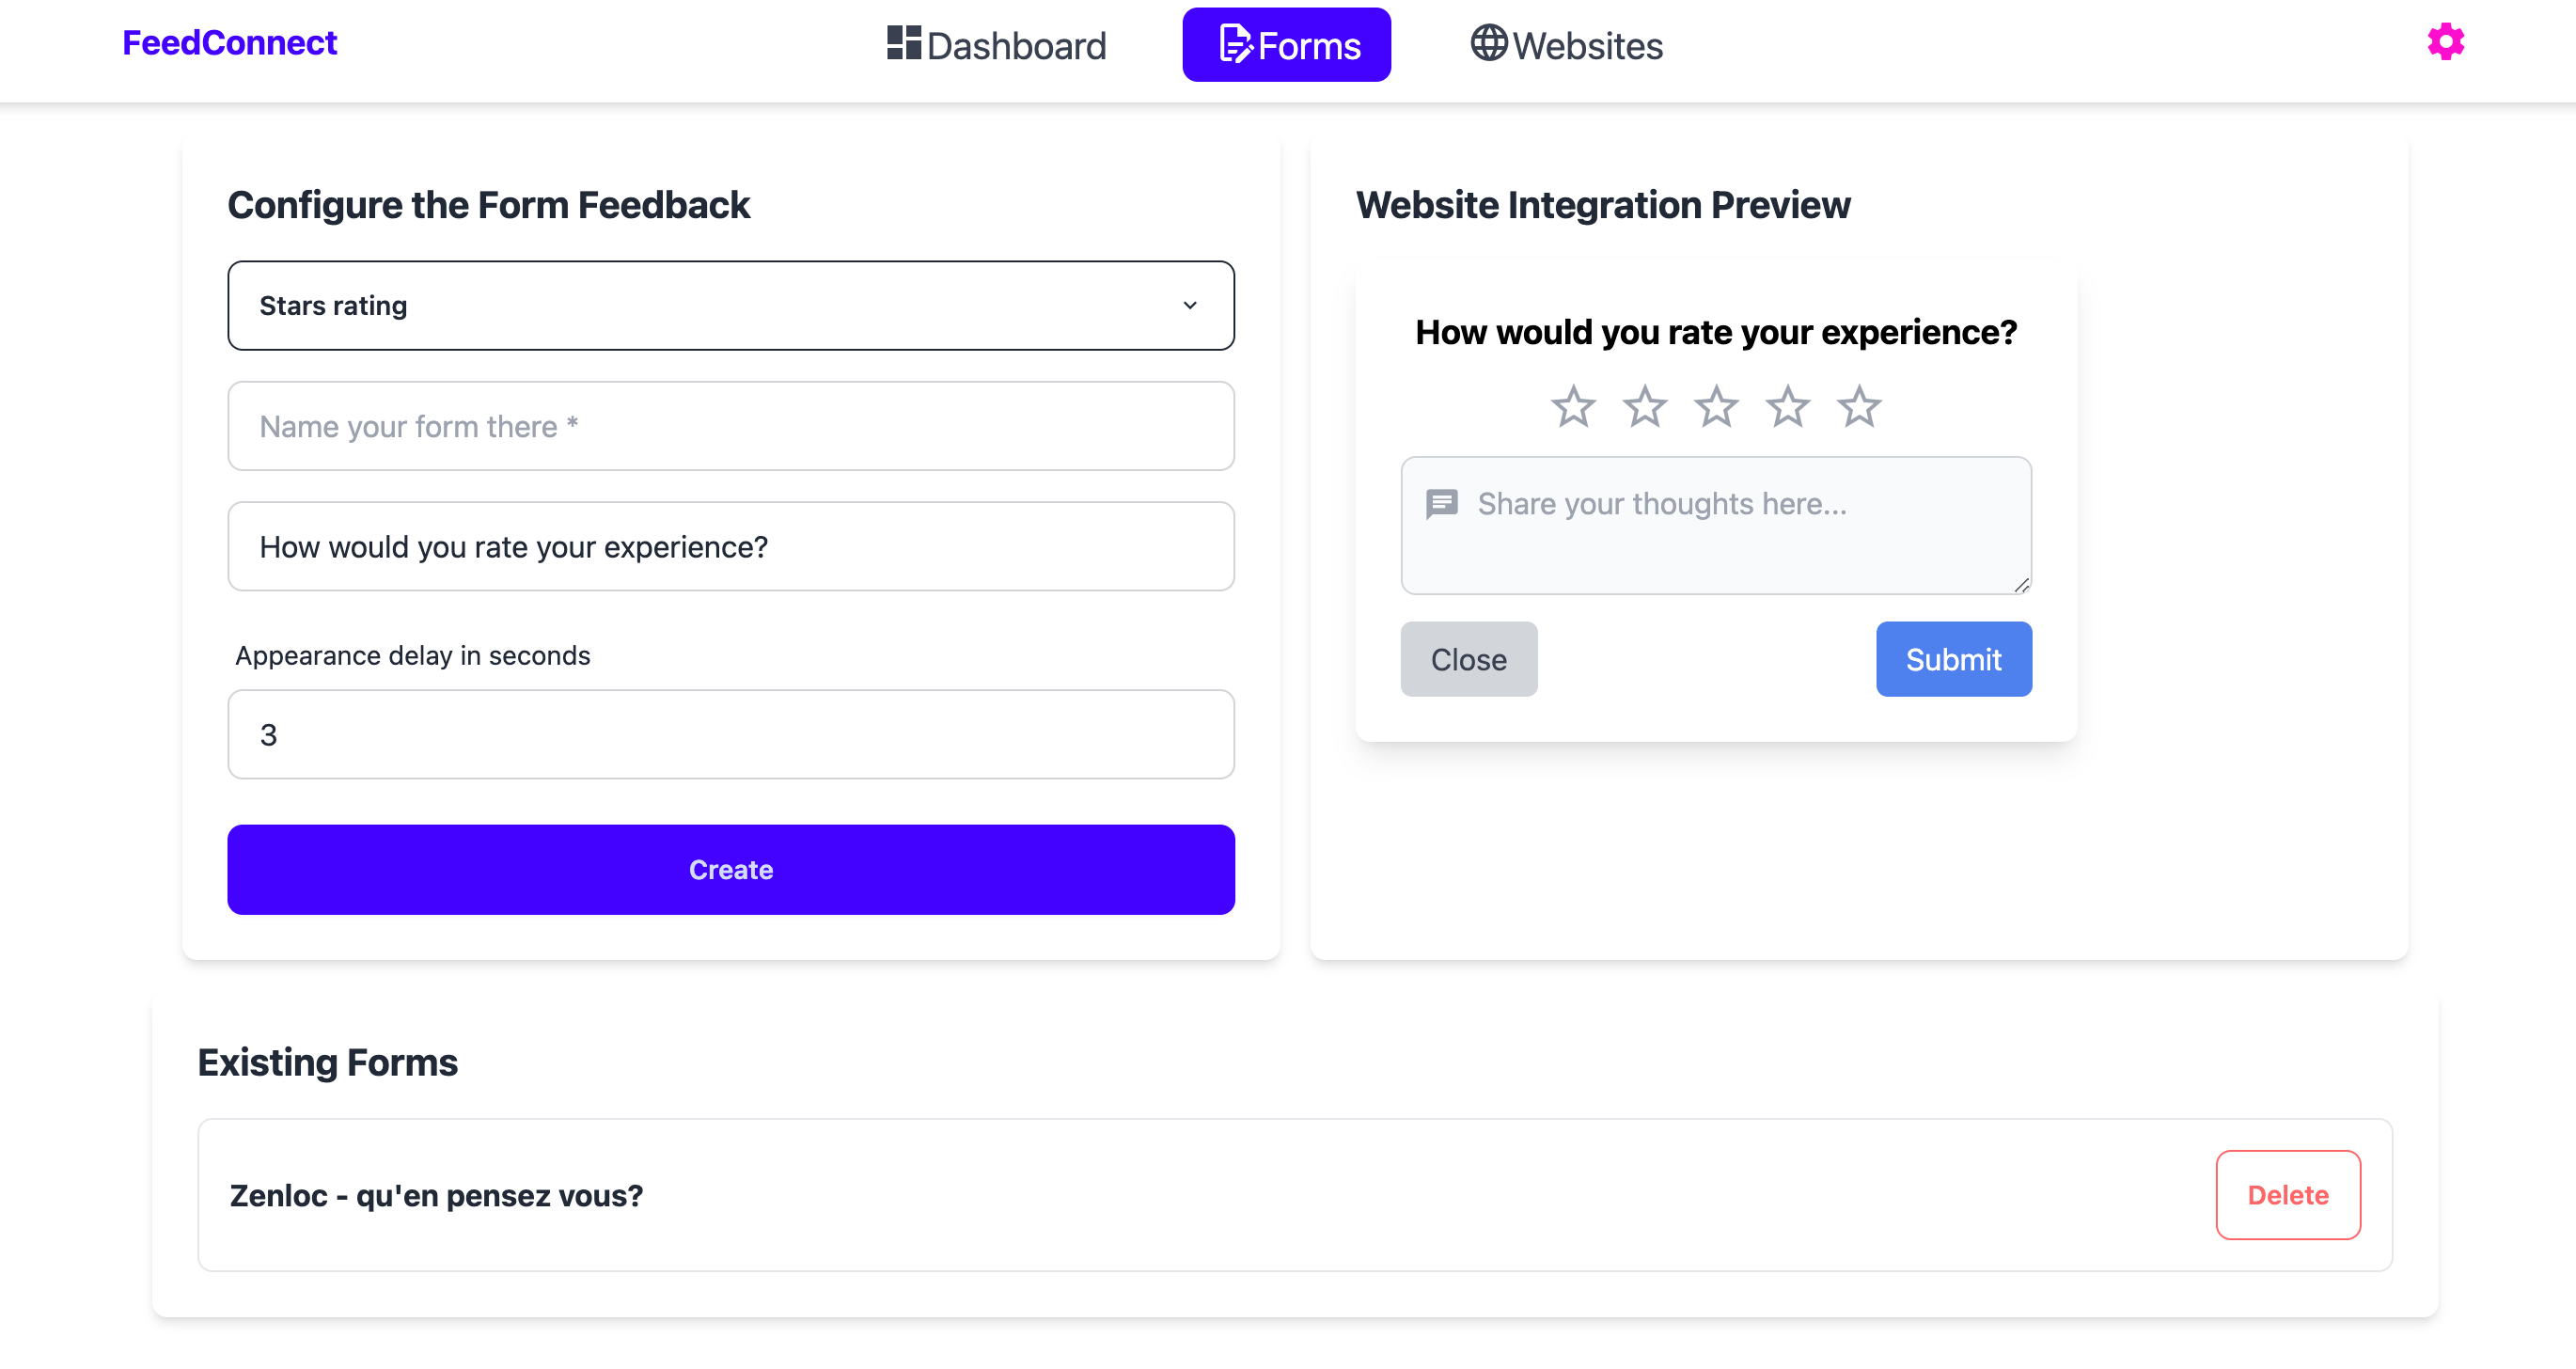
Task: Select the third rating star
Action: tap(1716, 406)
